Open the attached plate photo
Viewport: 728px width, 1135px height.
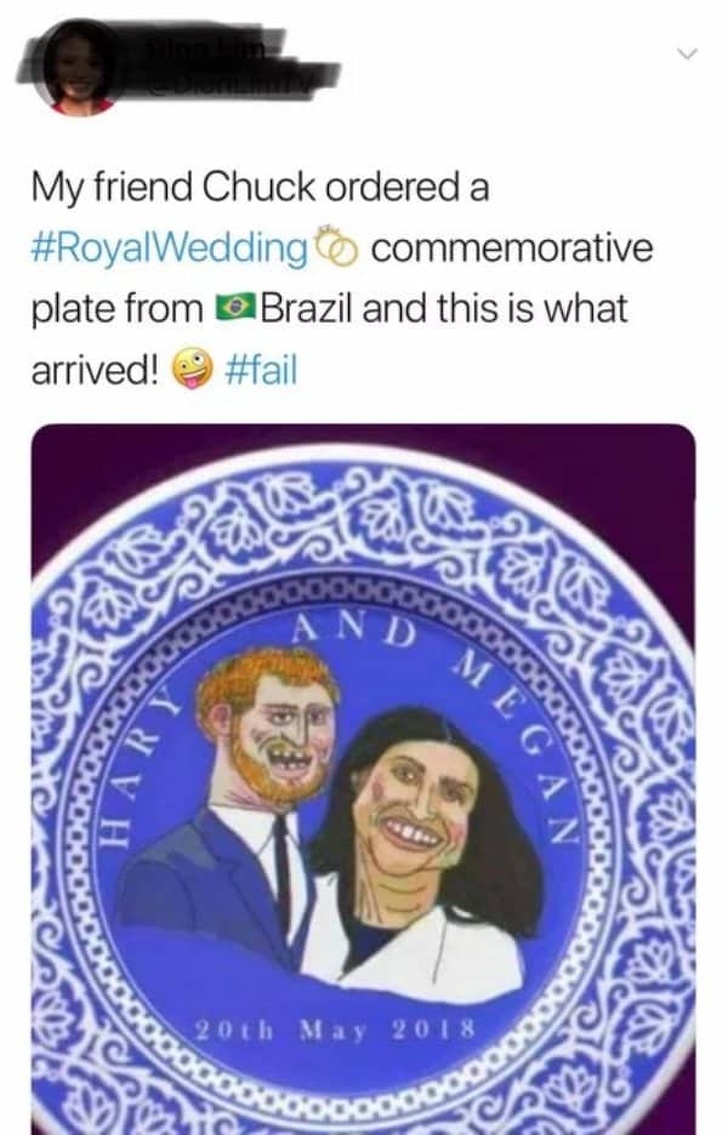point(364,779)
